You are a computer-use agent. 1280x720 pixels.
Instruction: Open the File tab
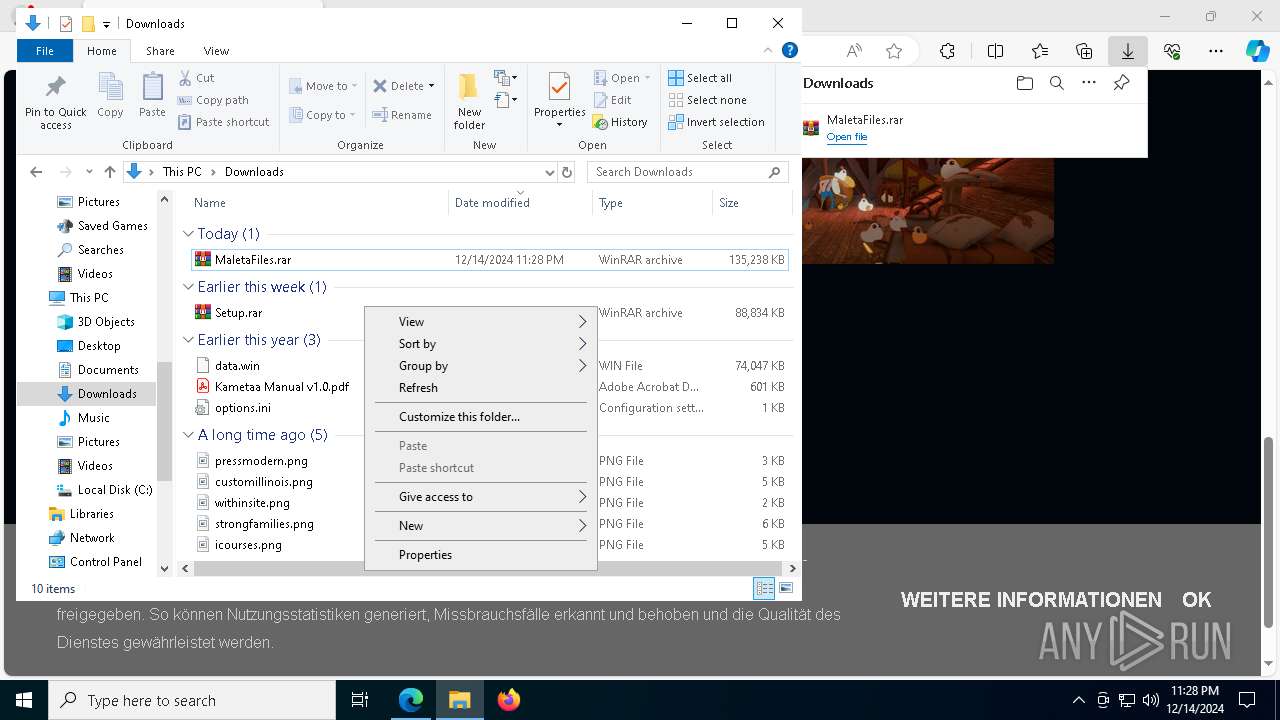(45, 50)
